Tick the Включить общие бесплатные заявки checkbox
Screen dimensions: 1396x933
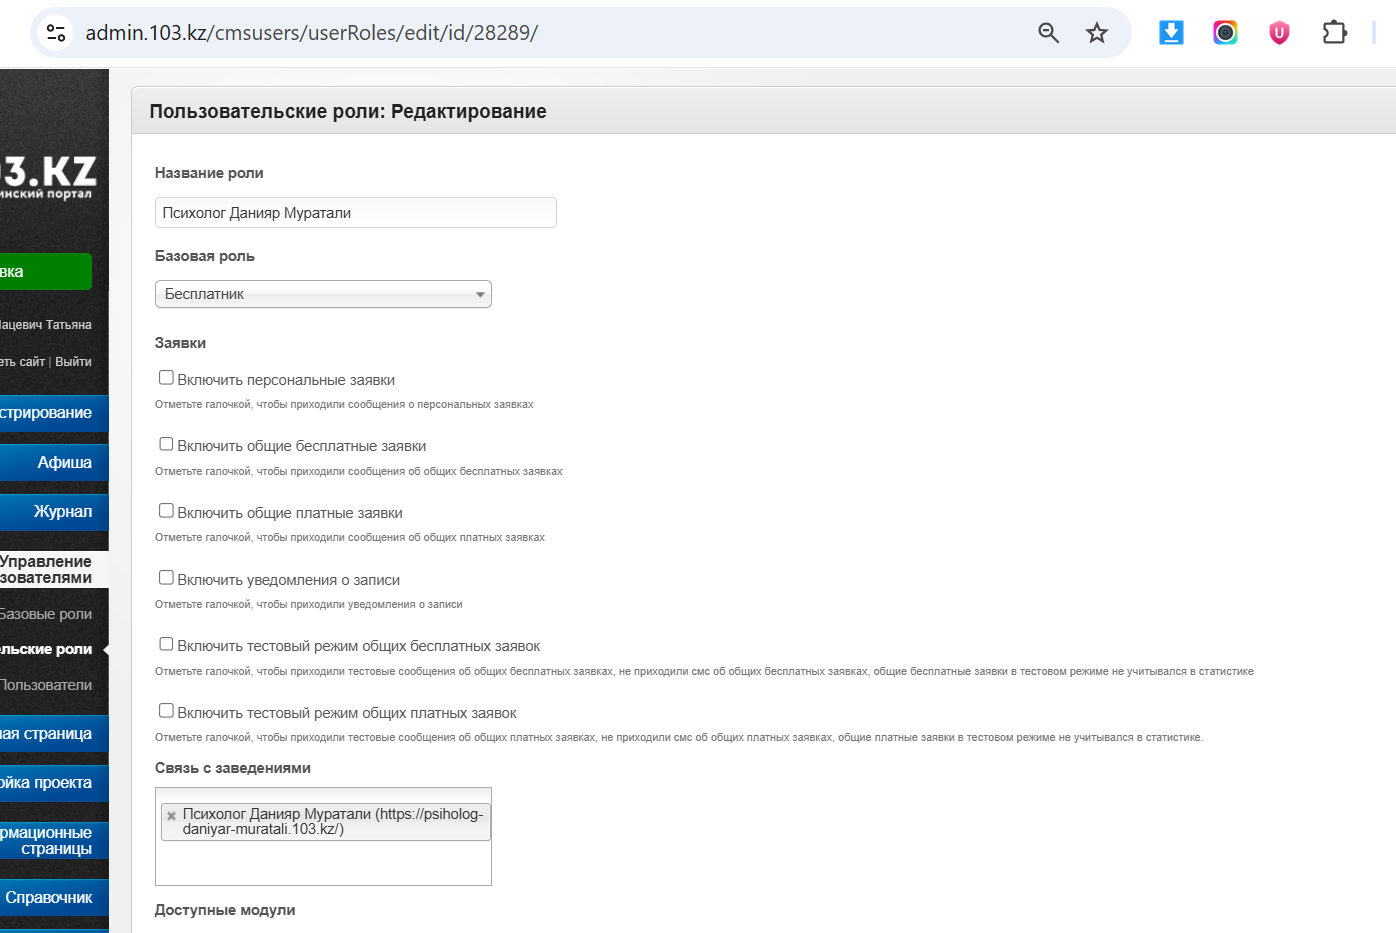(x=166, y=444)
